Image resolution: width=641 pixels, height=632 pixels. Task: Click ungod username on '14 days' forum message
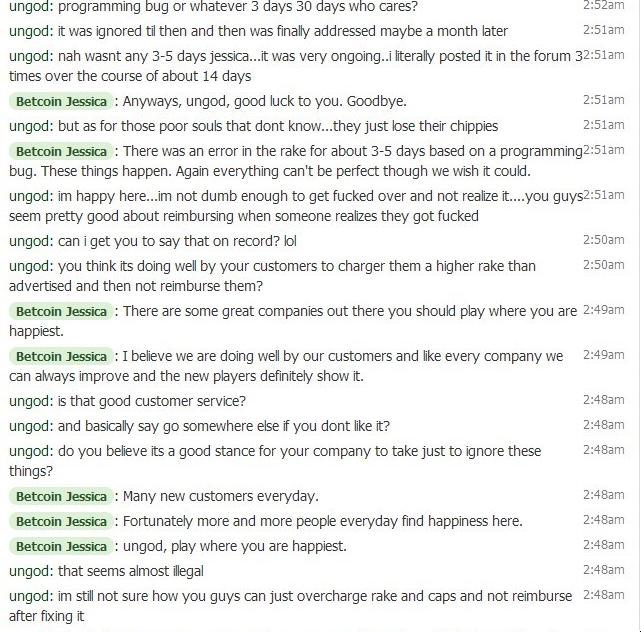29,56
